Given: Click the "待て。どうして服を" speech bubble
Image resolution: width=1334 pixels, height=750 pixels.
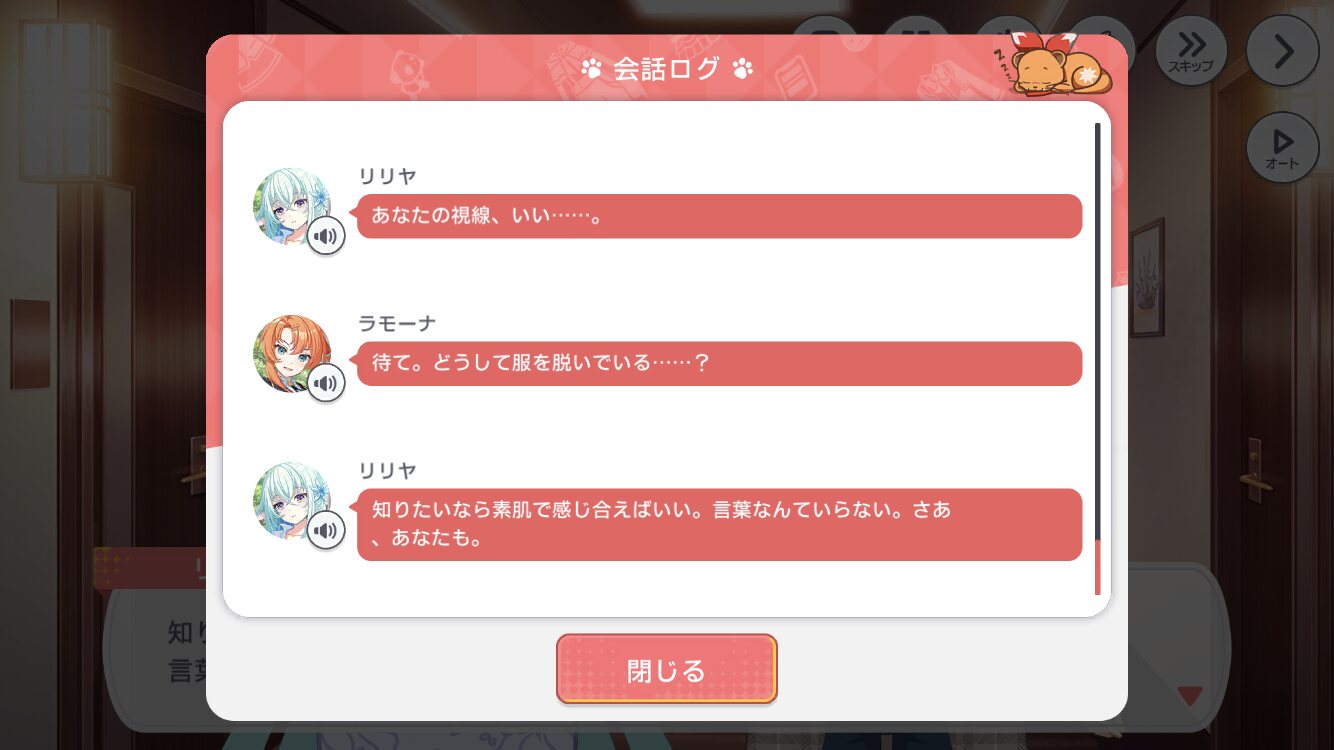Looking at the screenshot, I should [719, 364].
